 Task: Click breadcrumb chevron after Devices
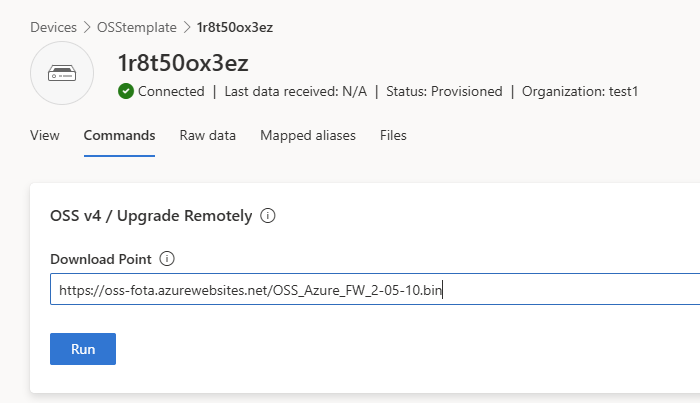click(x=86, y=27)
